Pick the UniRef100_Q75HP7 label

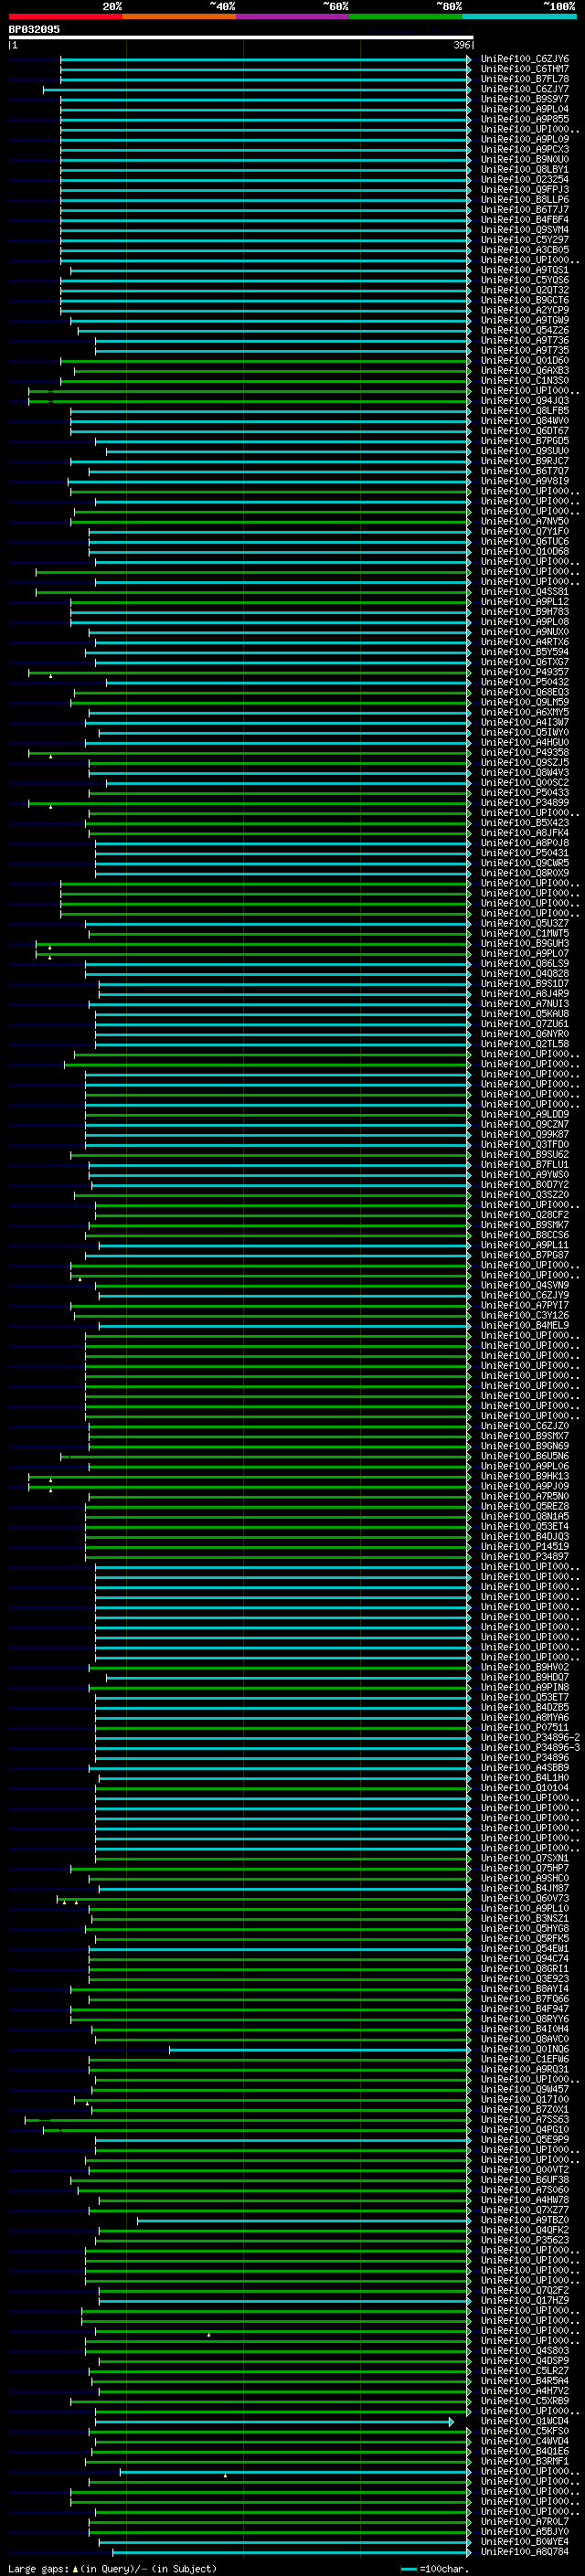pos(525,1868)
